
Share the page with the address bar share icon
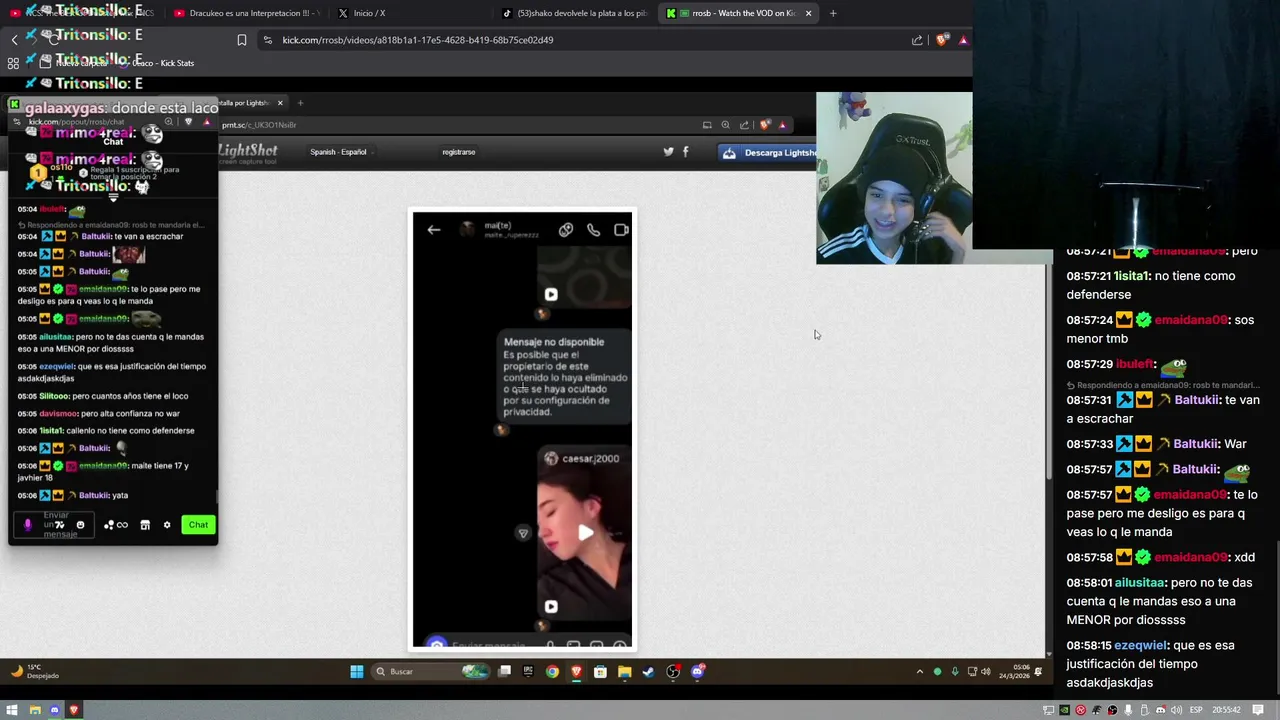coord(917,40)
